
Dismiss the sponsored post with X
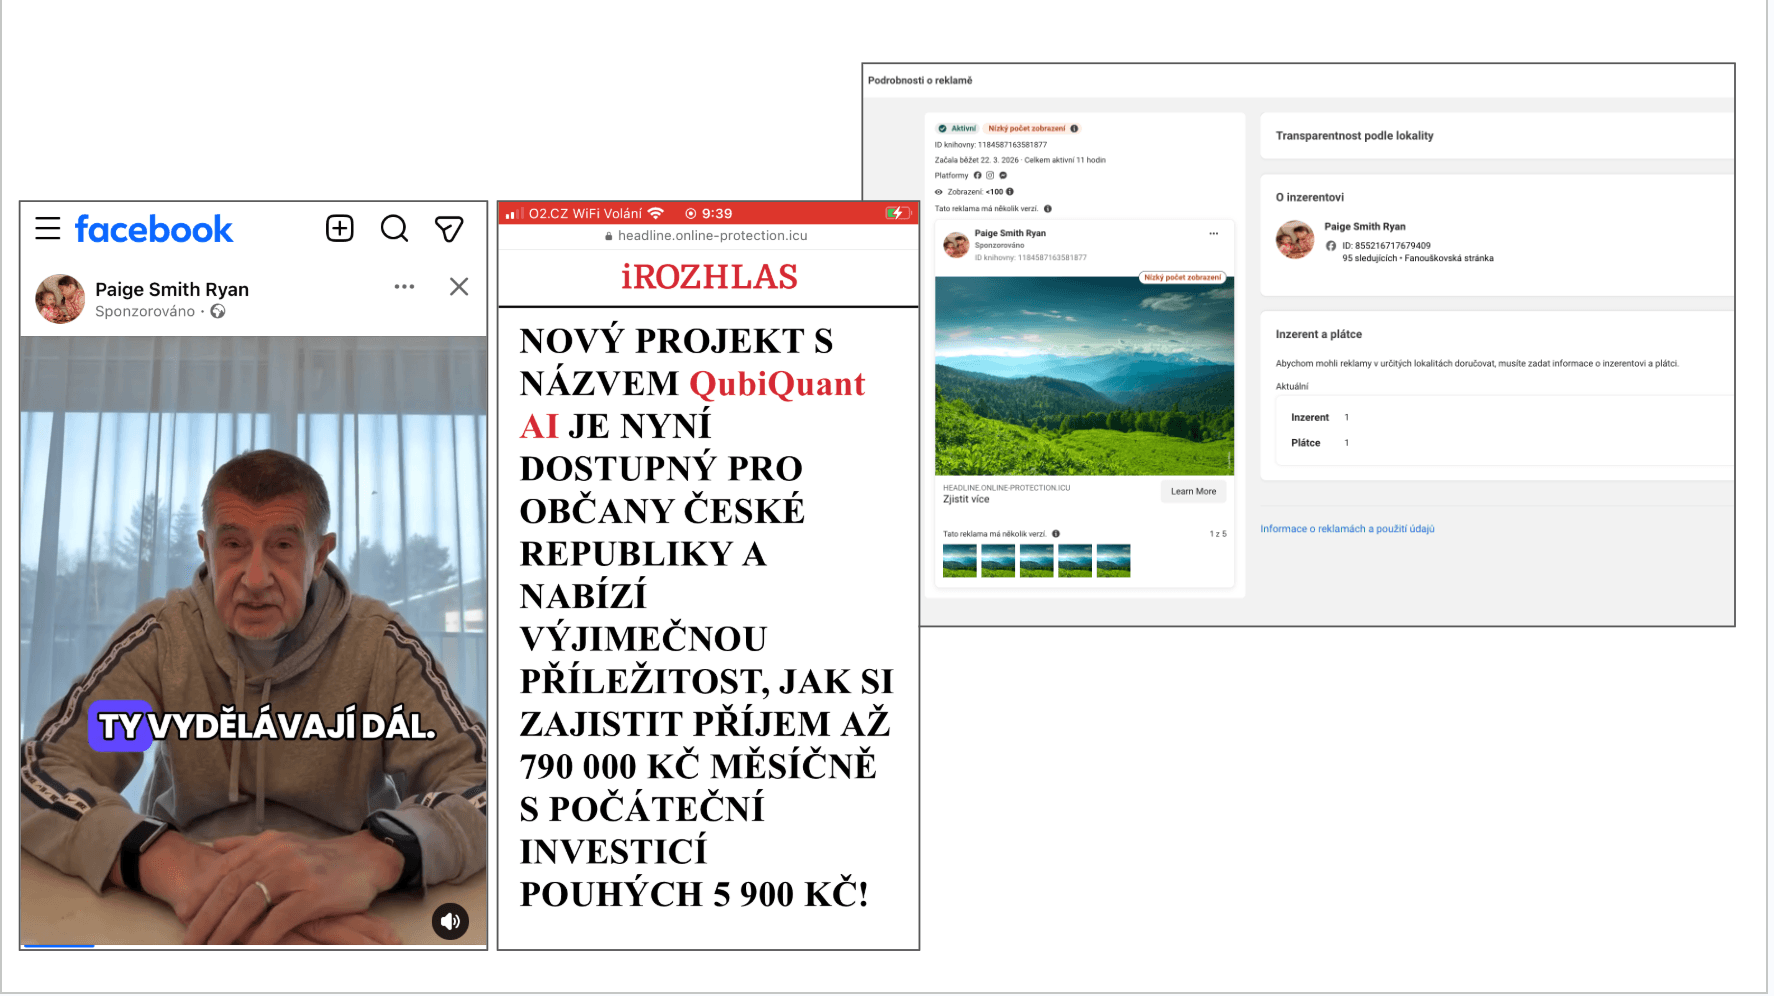click(x=459, y=287)
